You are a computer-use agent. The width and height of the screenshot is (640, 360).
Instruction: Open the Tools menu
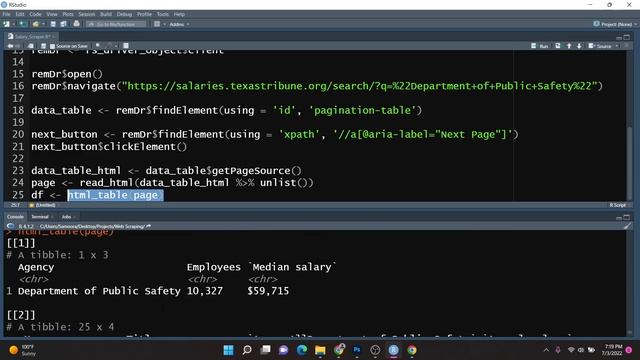click(162, 14)
